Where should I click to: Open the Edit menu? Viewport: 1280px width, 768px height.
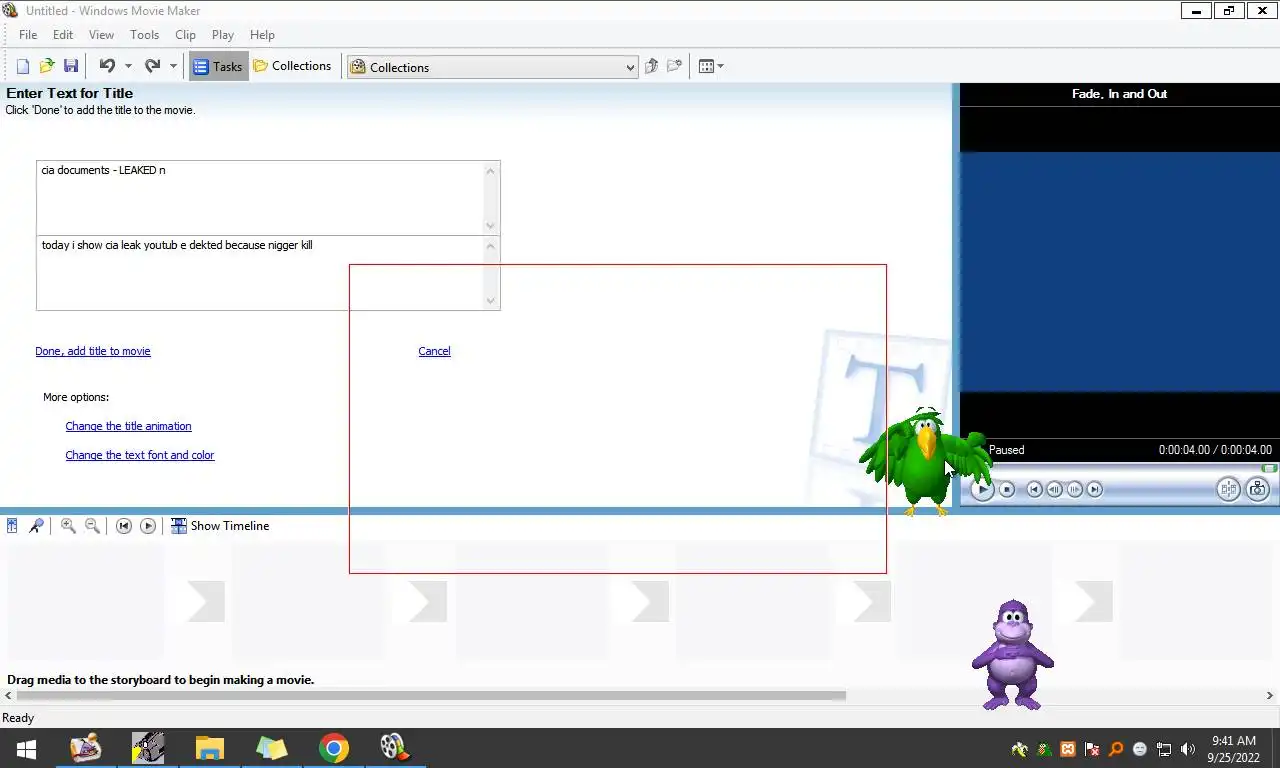click(63, 34)
